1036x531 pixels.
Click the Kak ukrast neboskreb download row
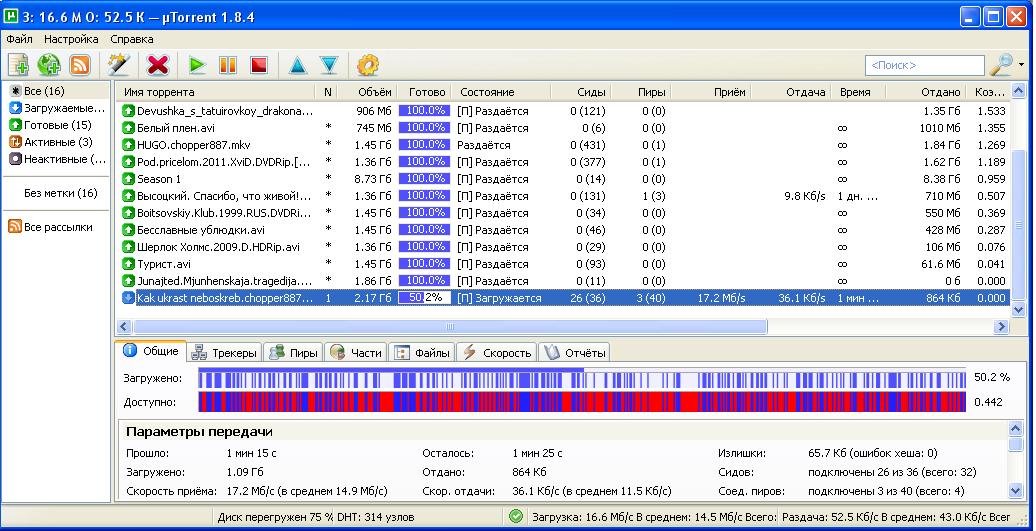564,298
